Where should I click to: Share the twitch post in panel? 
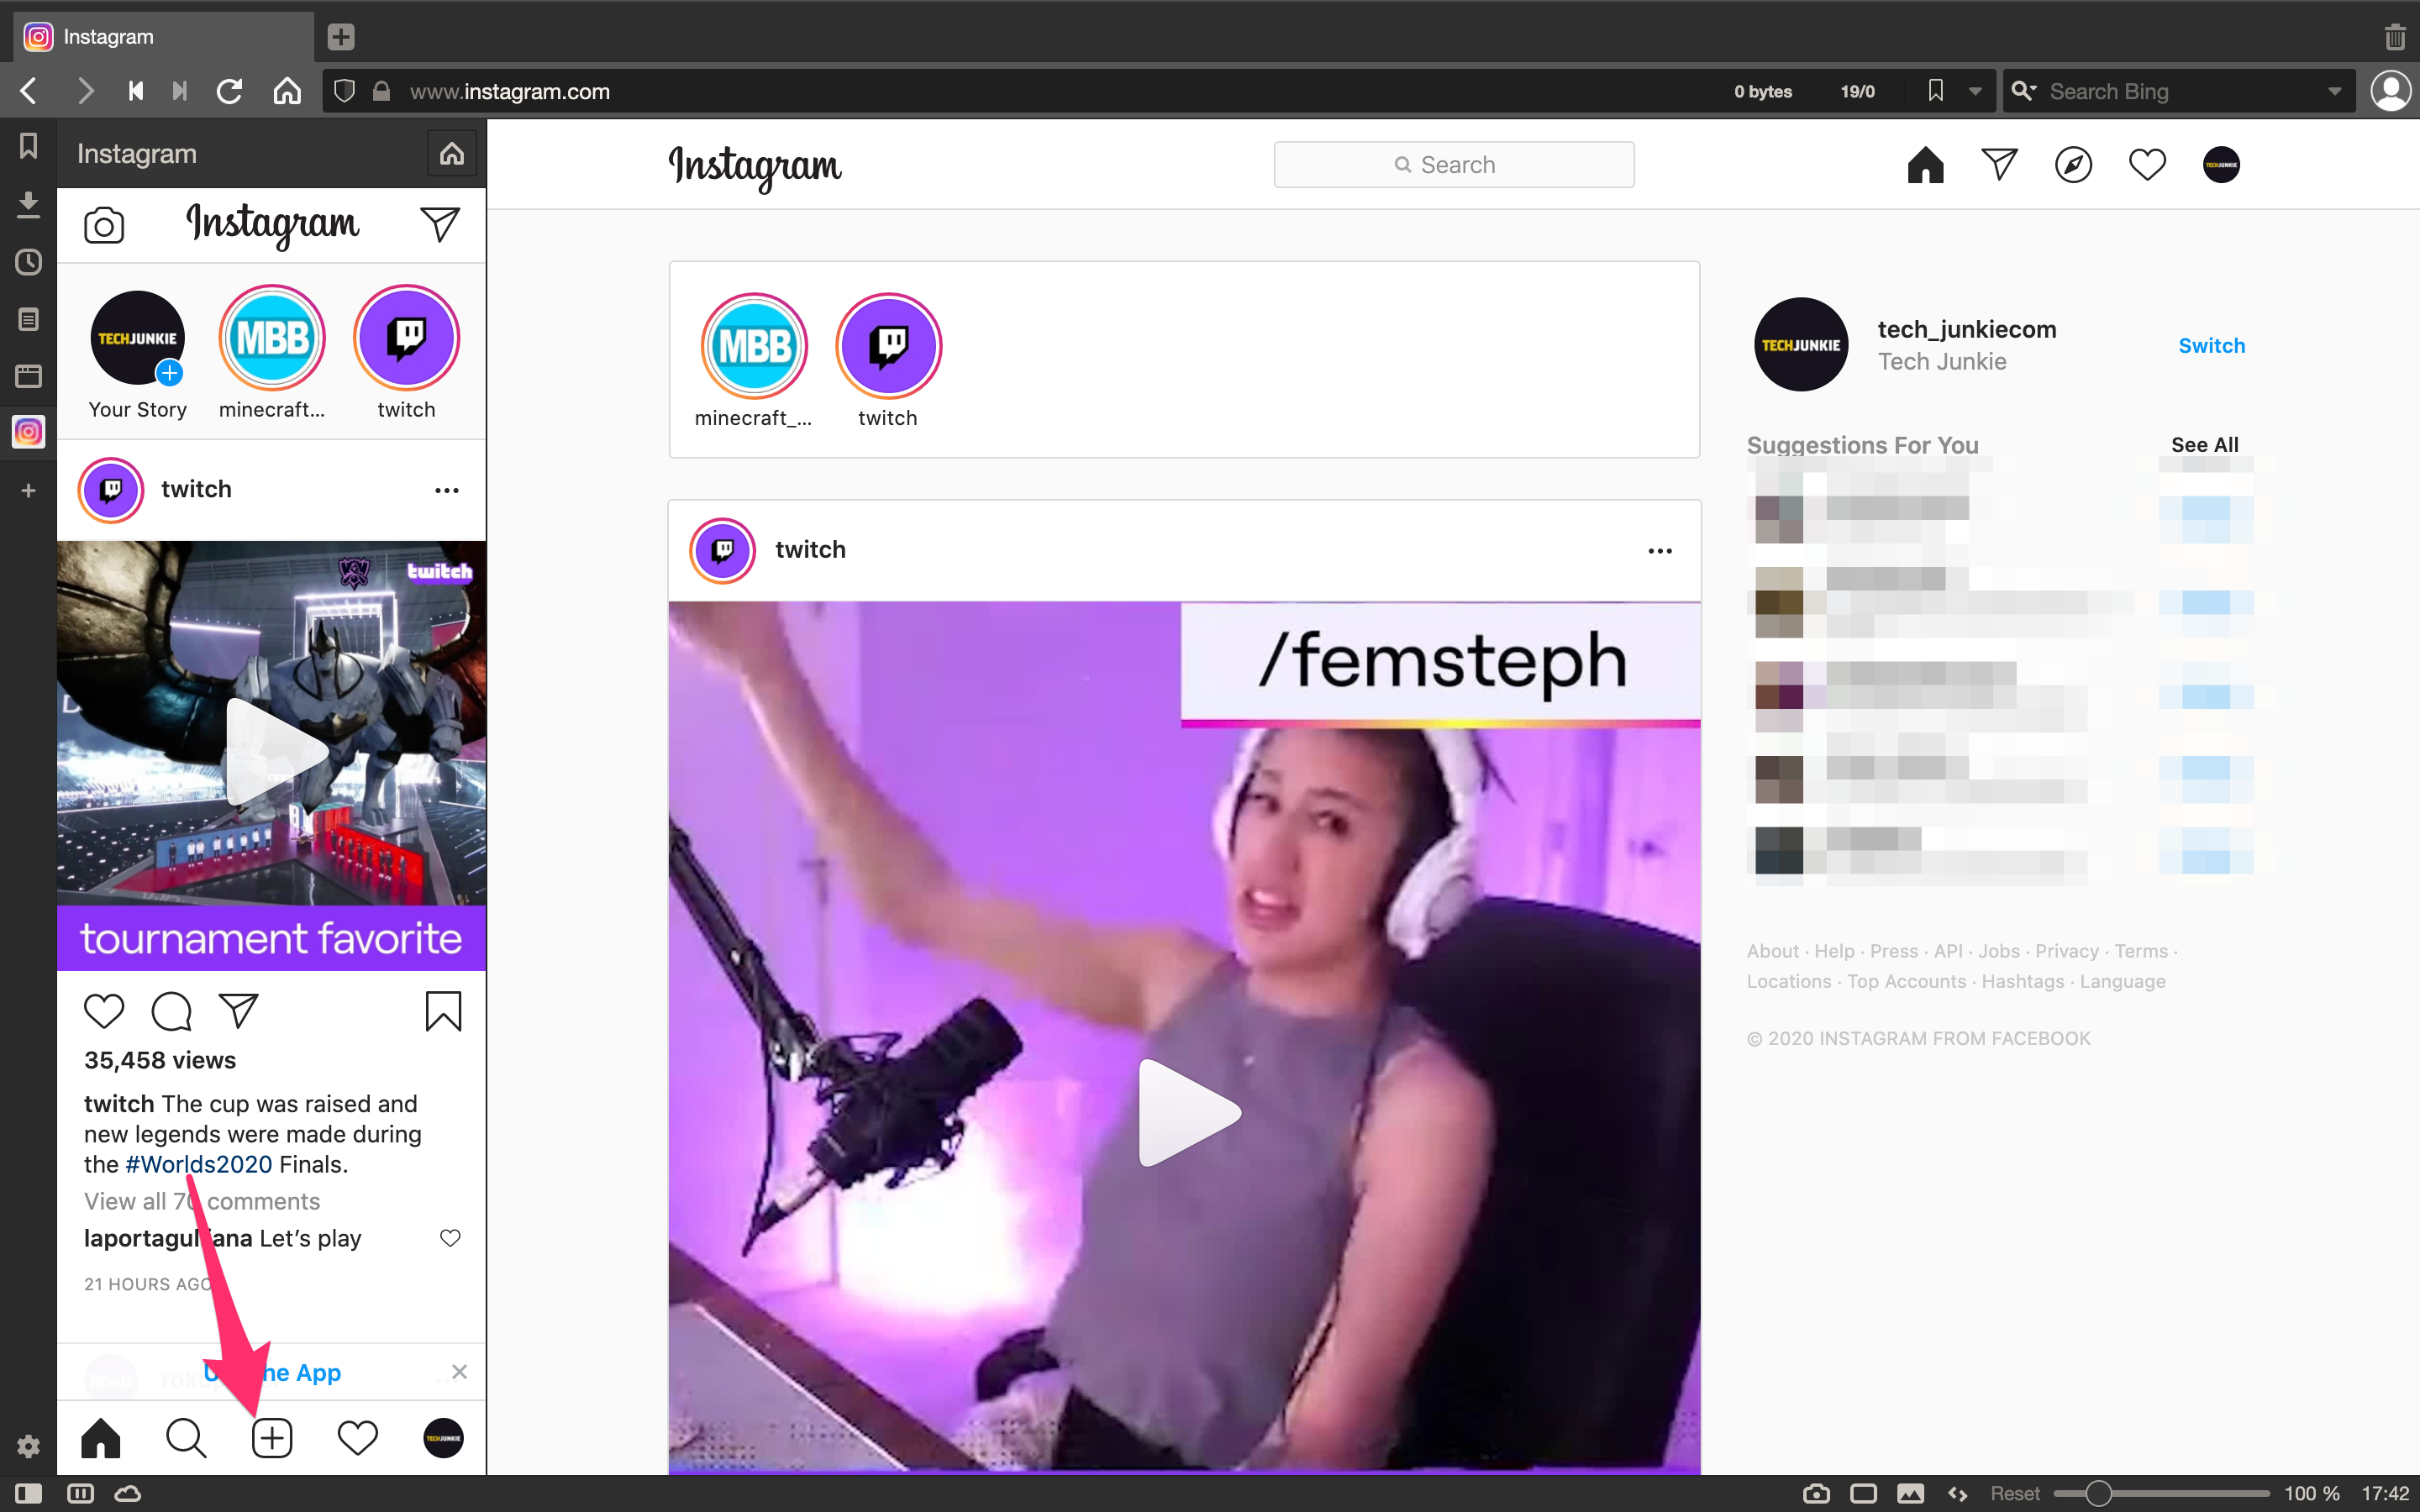click(x=238, y=1010)
